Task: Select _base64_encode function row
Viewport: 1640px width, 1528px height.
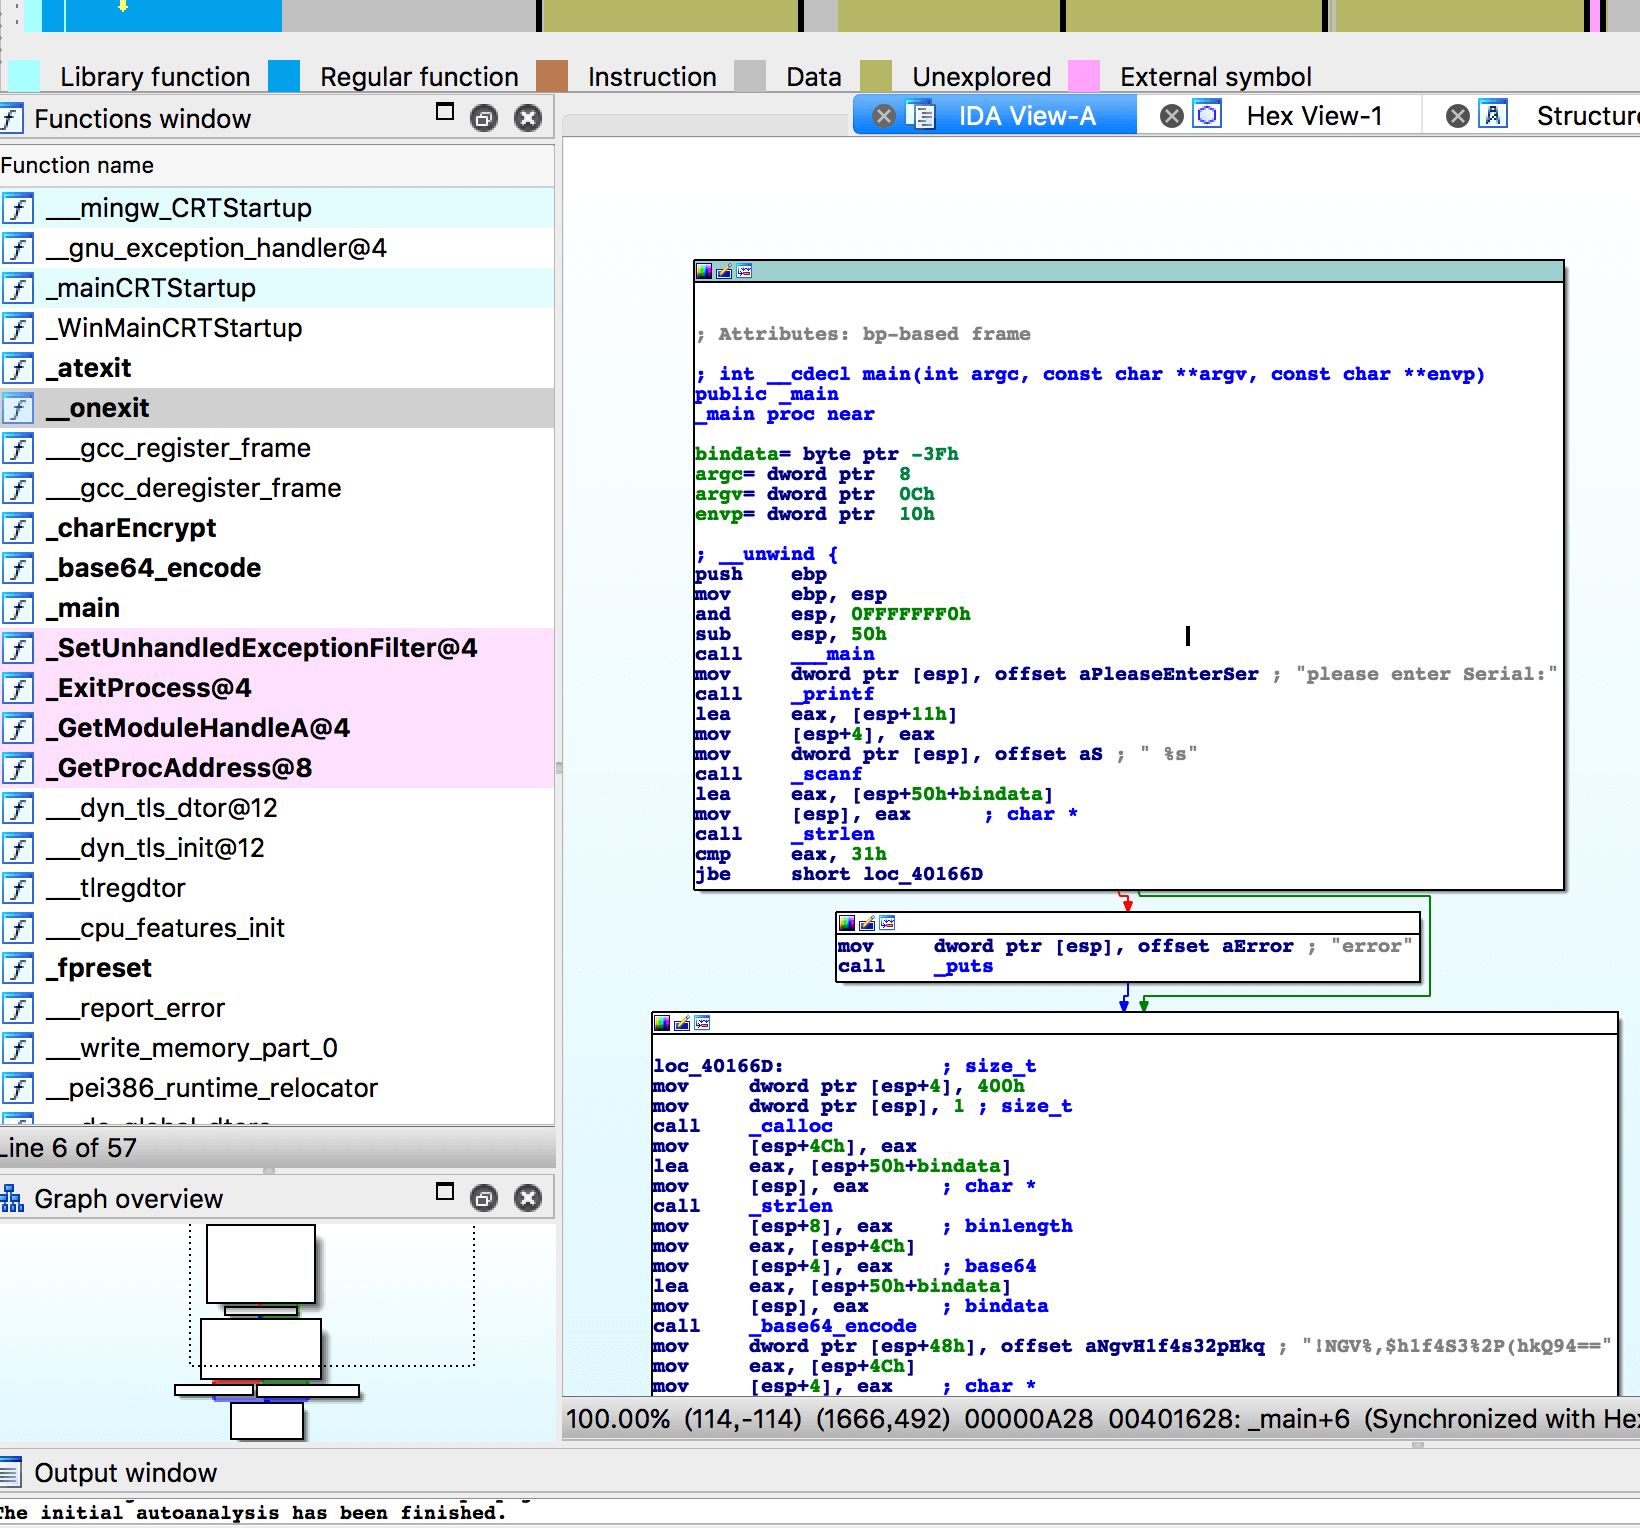Action: 277,568
